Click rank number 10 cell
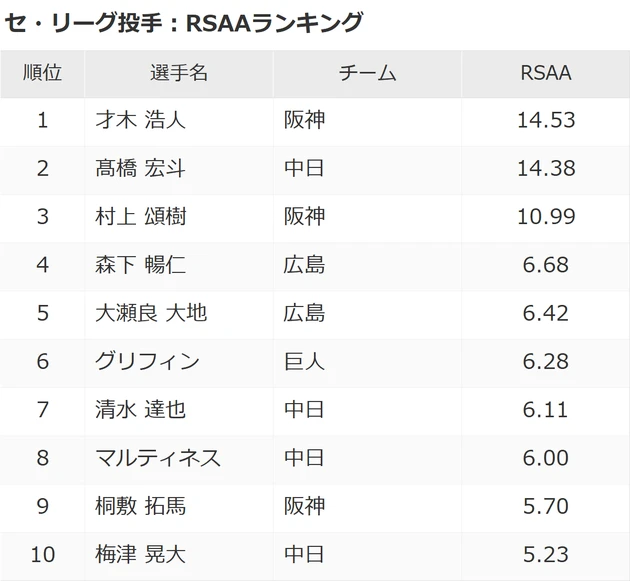The height and width of the screenshot is (581, 630). [42, 553]
